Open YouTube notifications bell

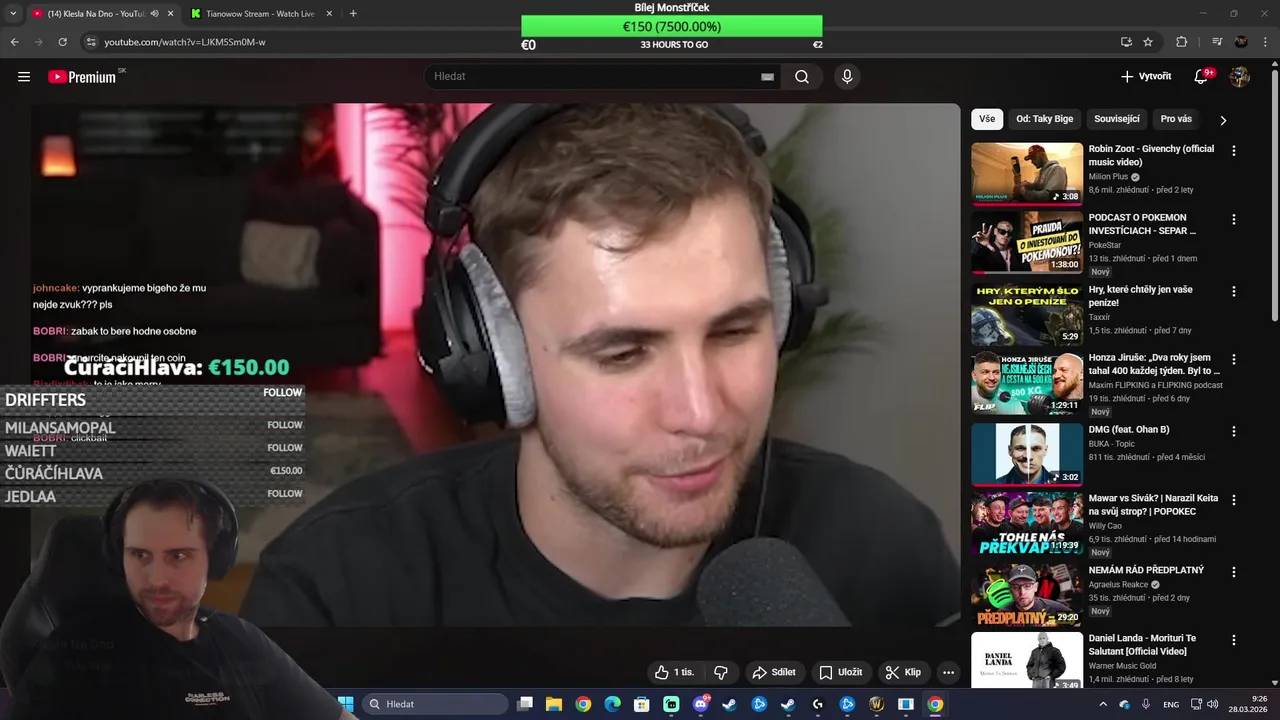(x=1203, y=77)
